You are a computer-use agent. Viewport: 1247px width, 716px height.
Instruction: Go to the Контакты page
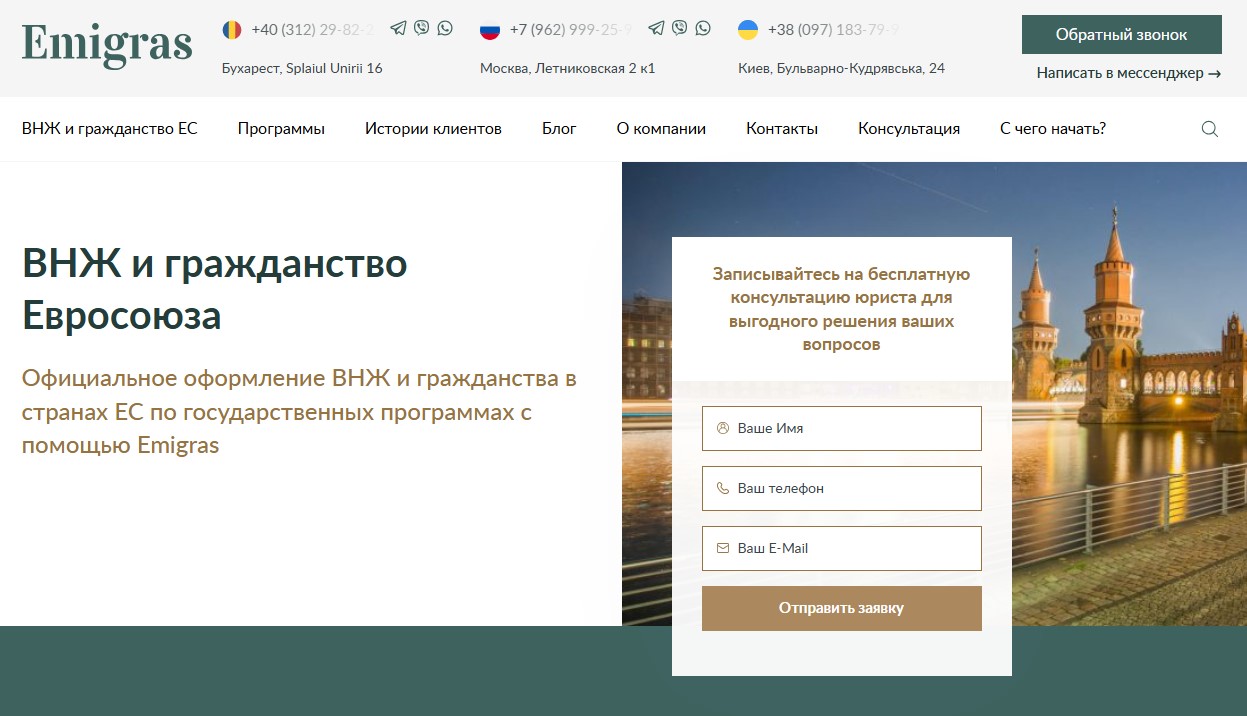coord(782,129)
